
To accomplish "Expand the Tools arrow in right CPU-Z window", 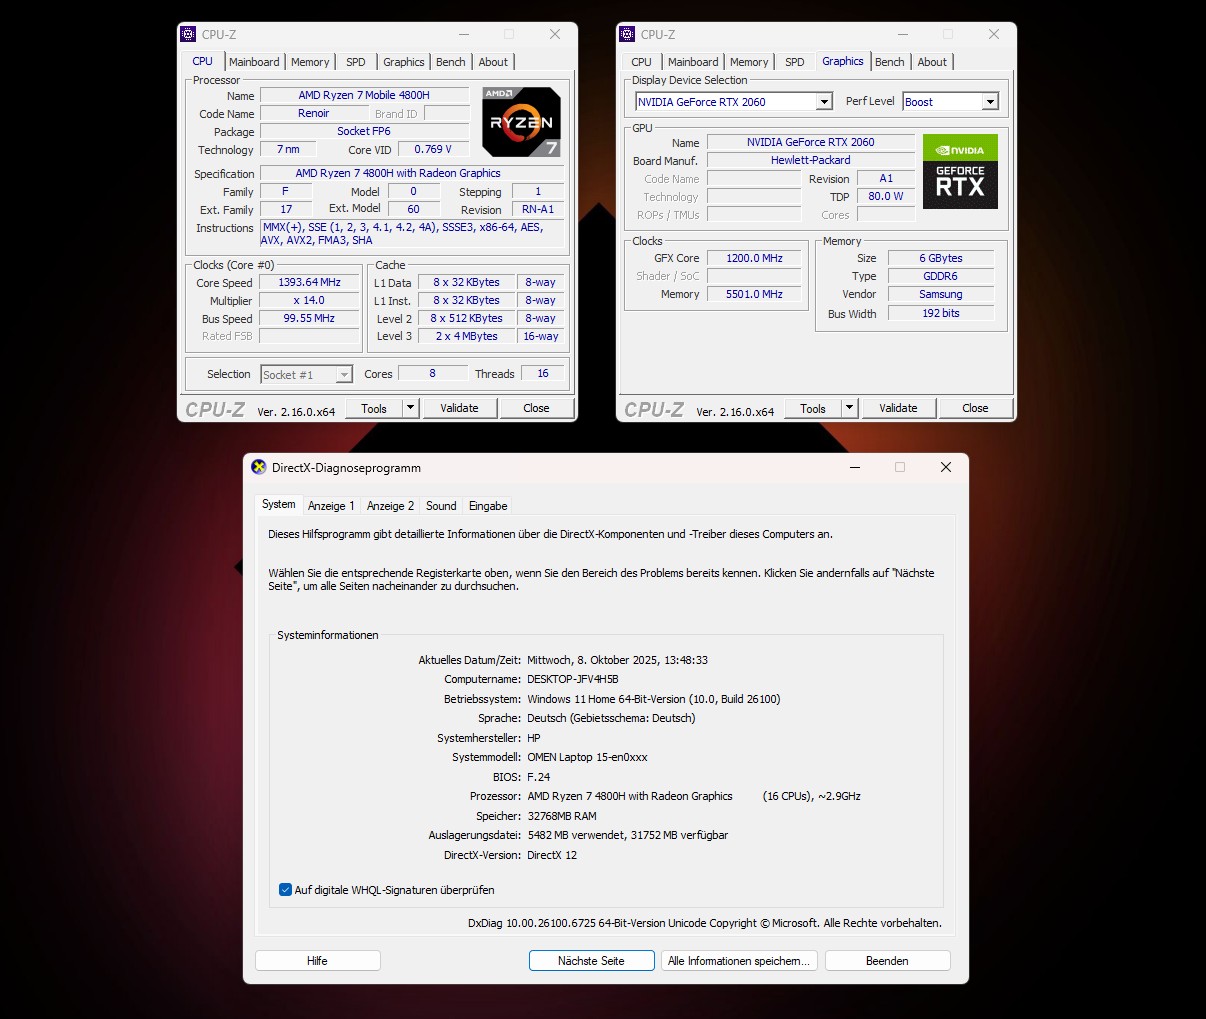I will [x=849, y=408].
